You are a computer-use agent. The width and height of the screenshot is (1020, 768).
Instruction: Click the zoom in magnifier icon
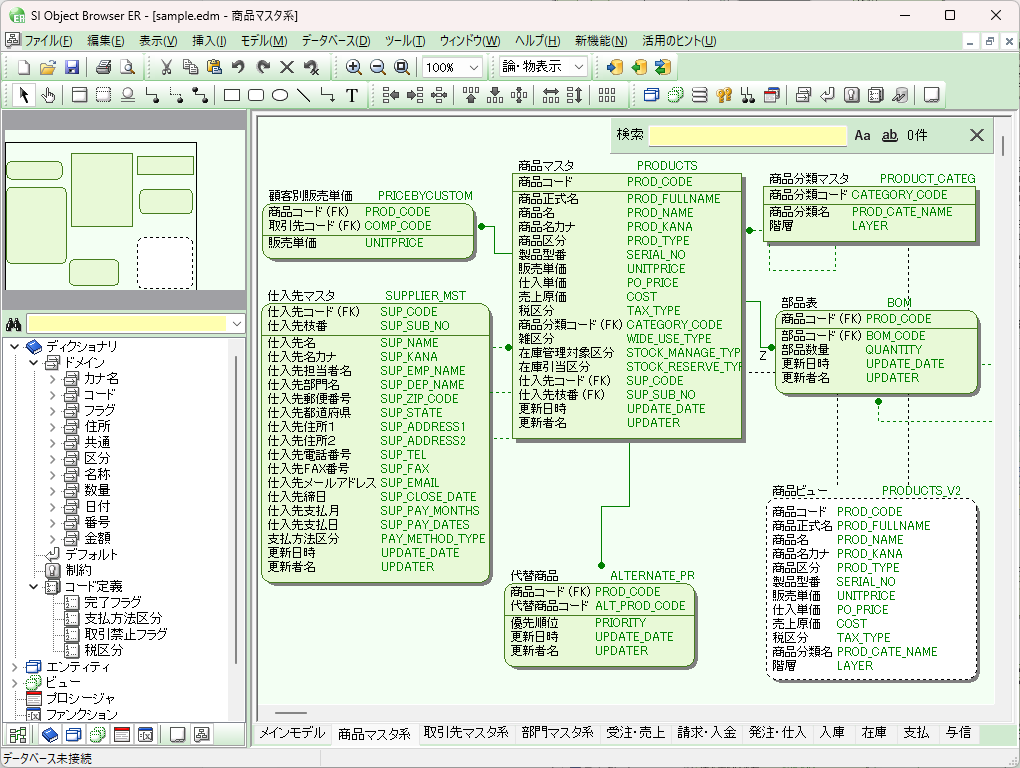click(354, 67)
